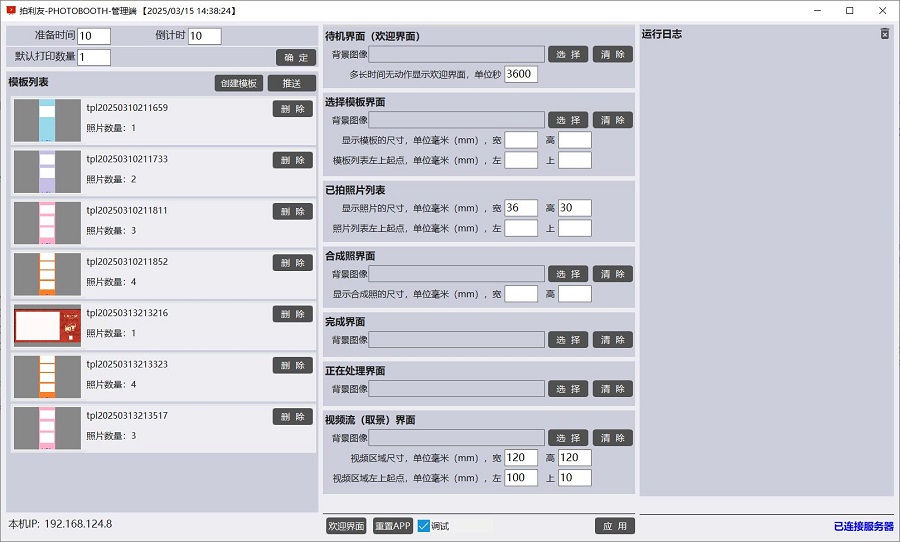The height and width of the screenshot is (542, 900).
Task: Delete template tpl20250310211659
Action: (292, 109)
